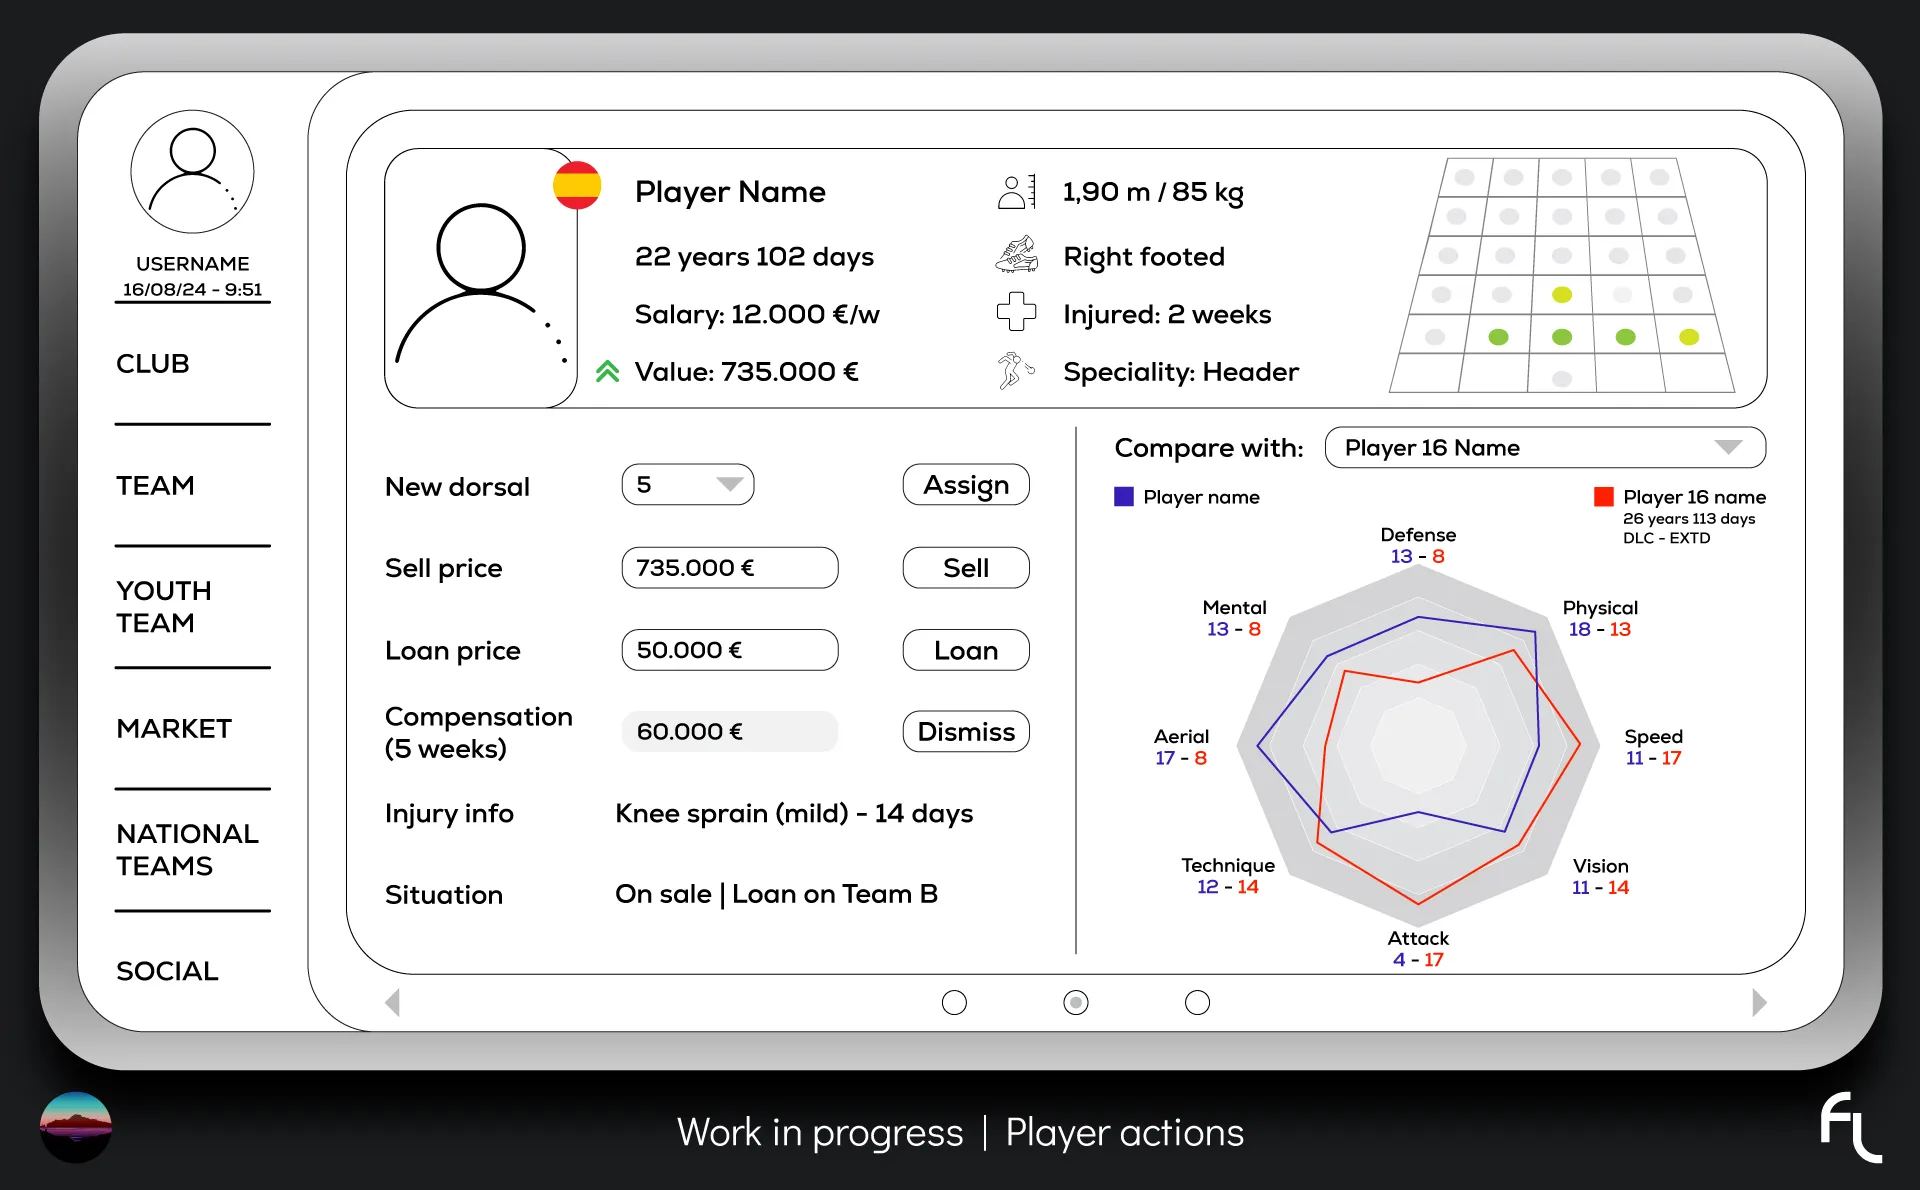Go to previous page with left arrow
Viewport: 1920px width, 1190px height.
[393, 1002]
